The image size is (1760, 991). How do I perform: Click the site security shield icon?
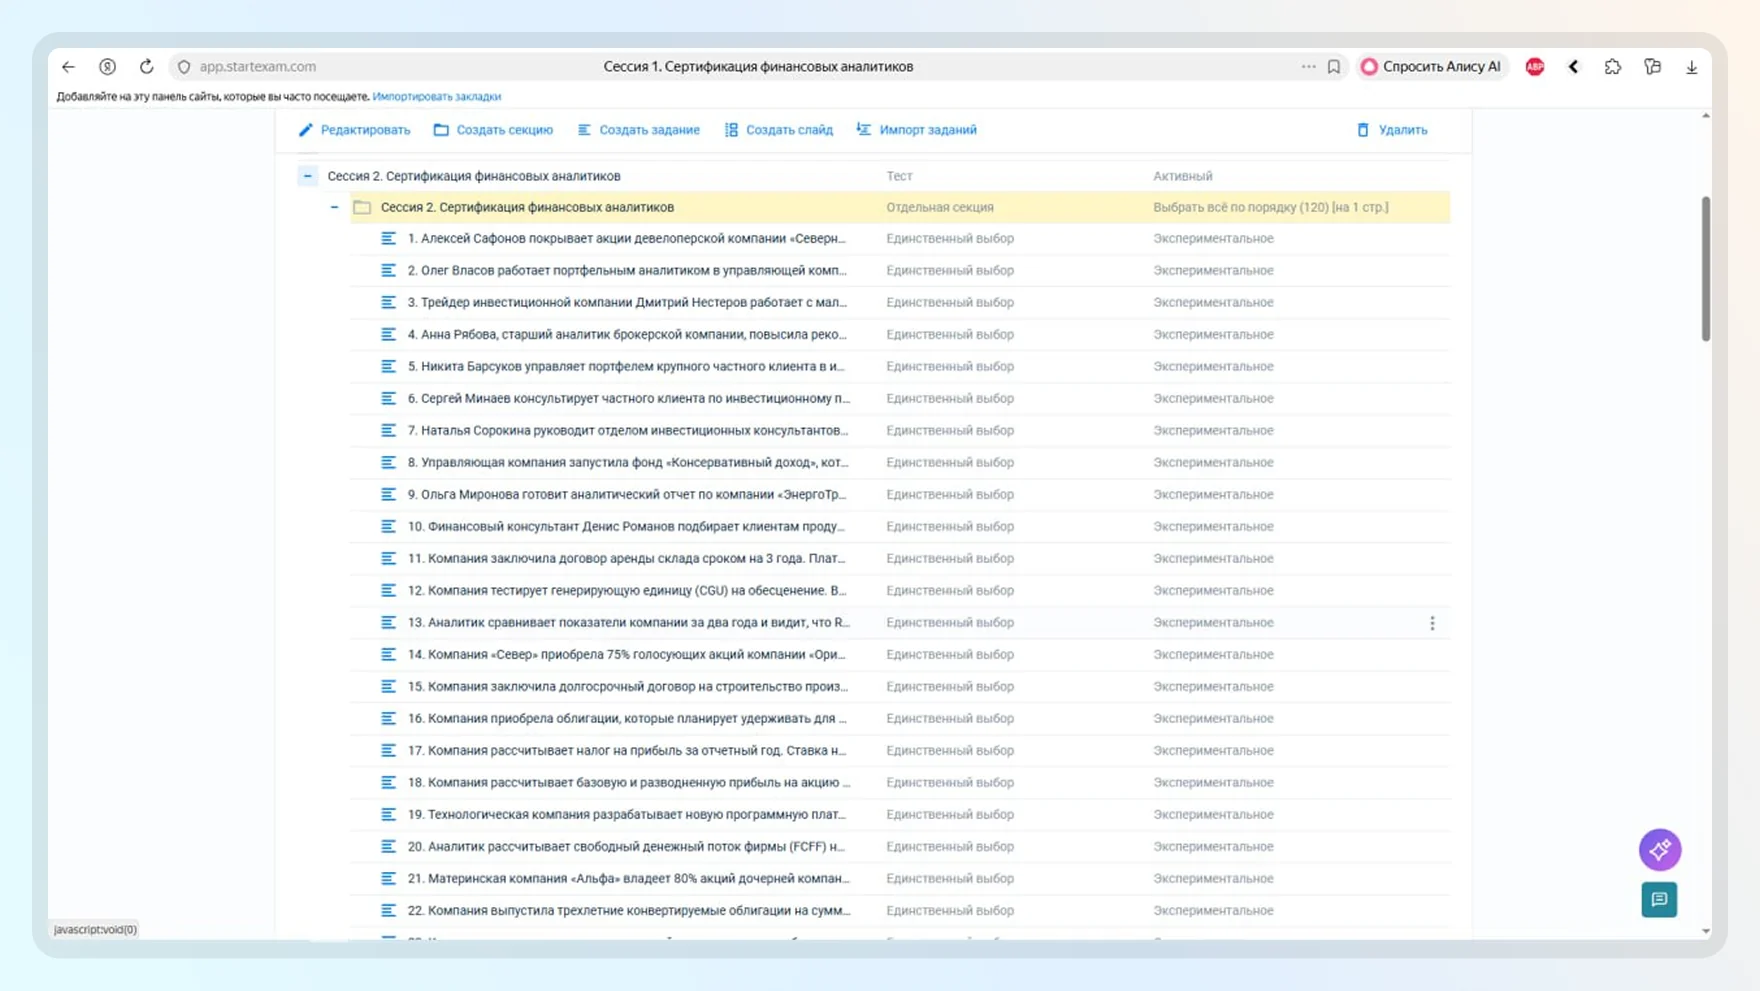tap(184, 67)
